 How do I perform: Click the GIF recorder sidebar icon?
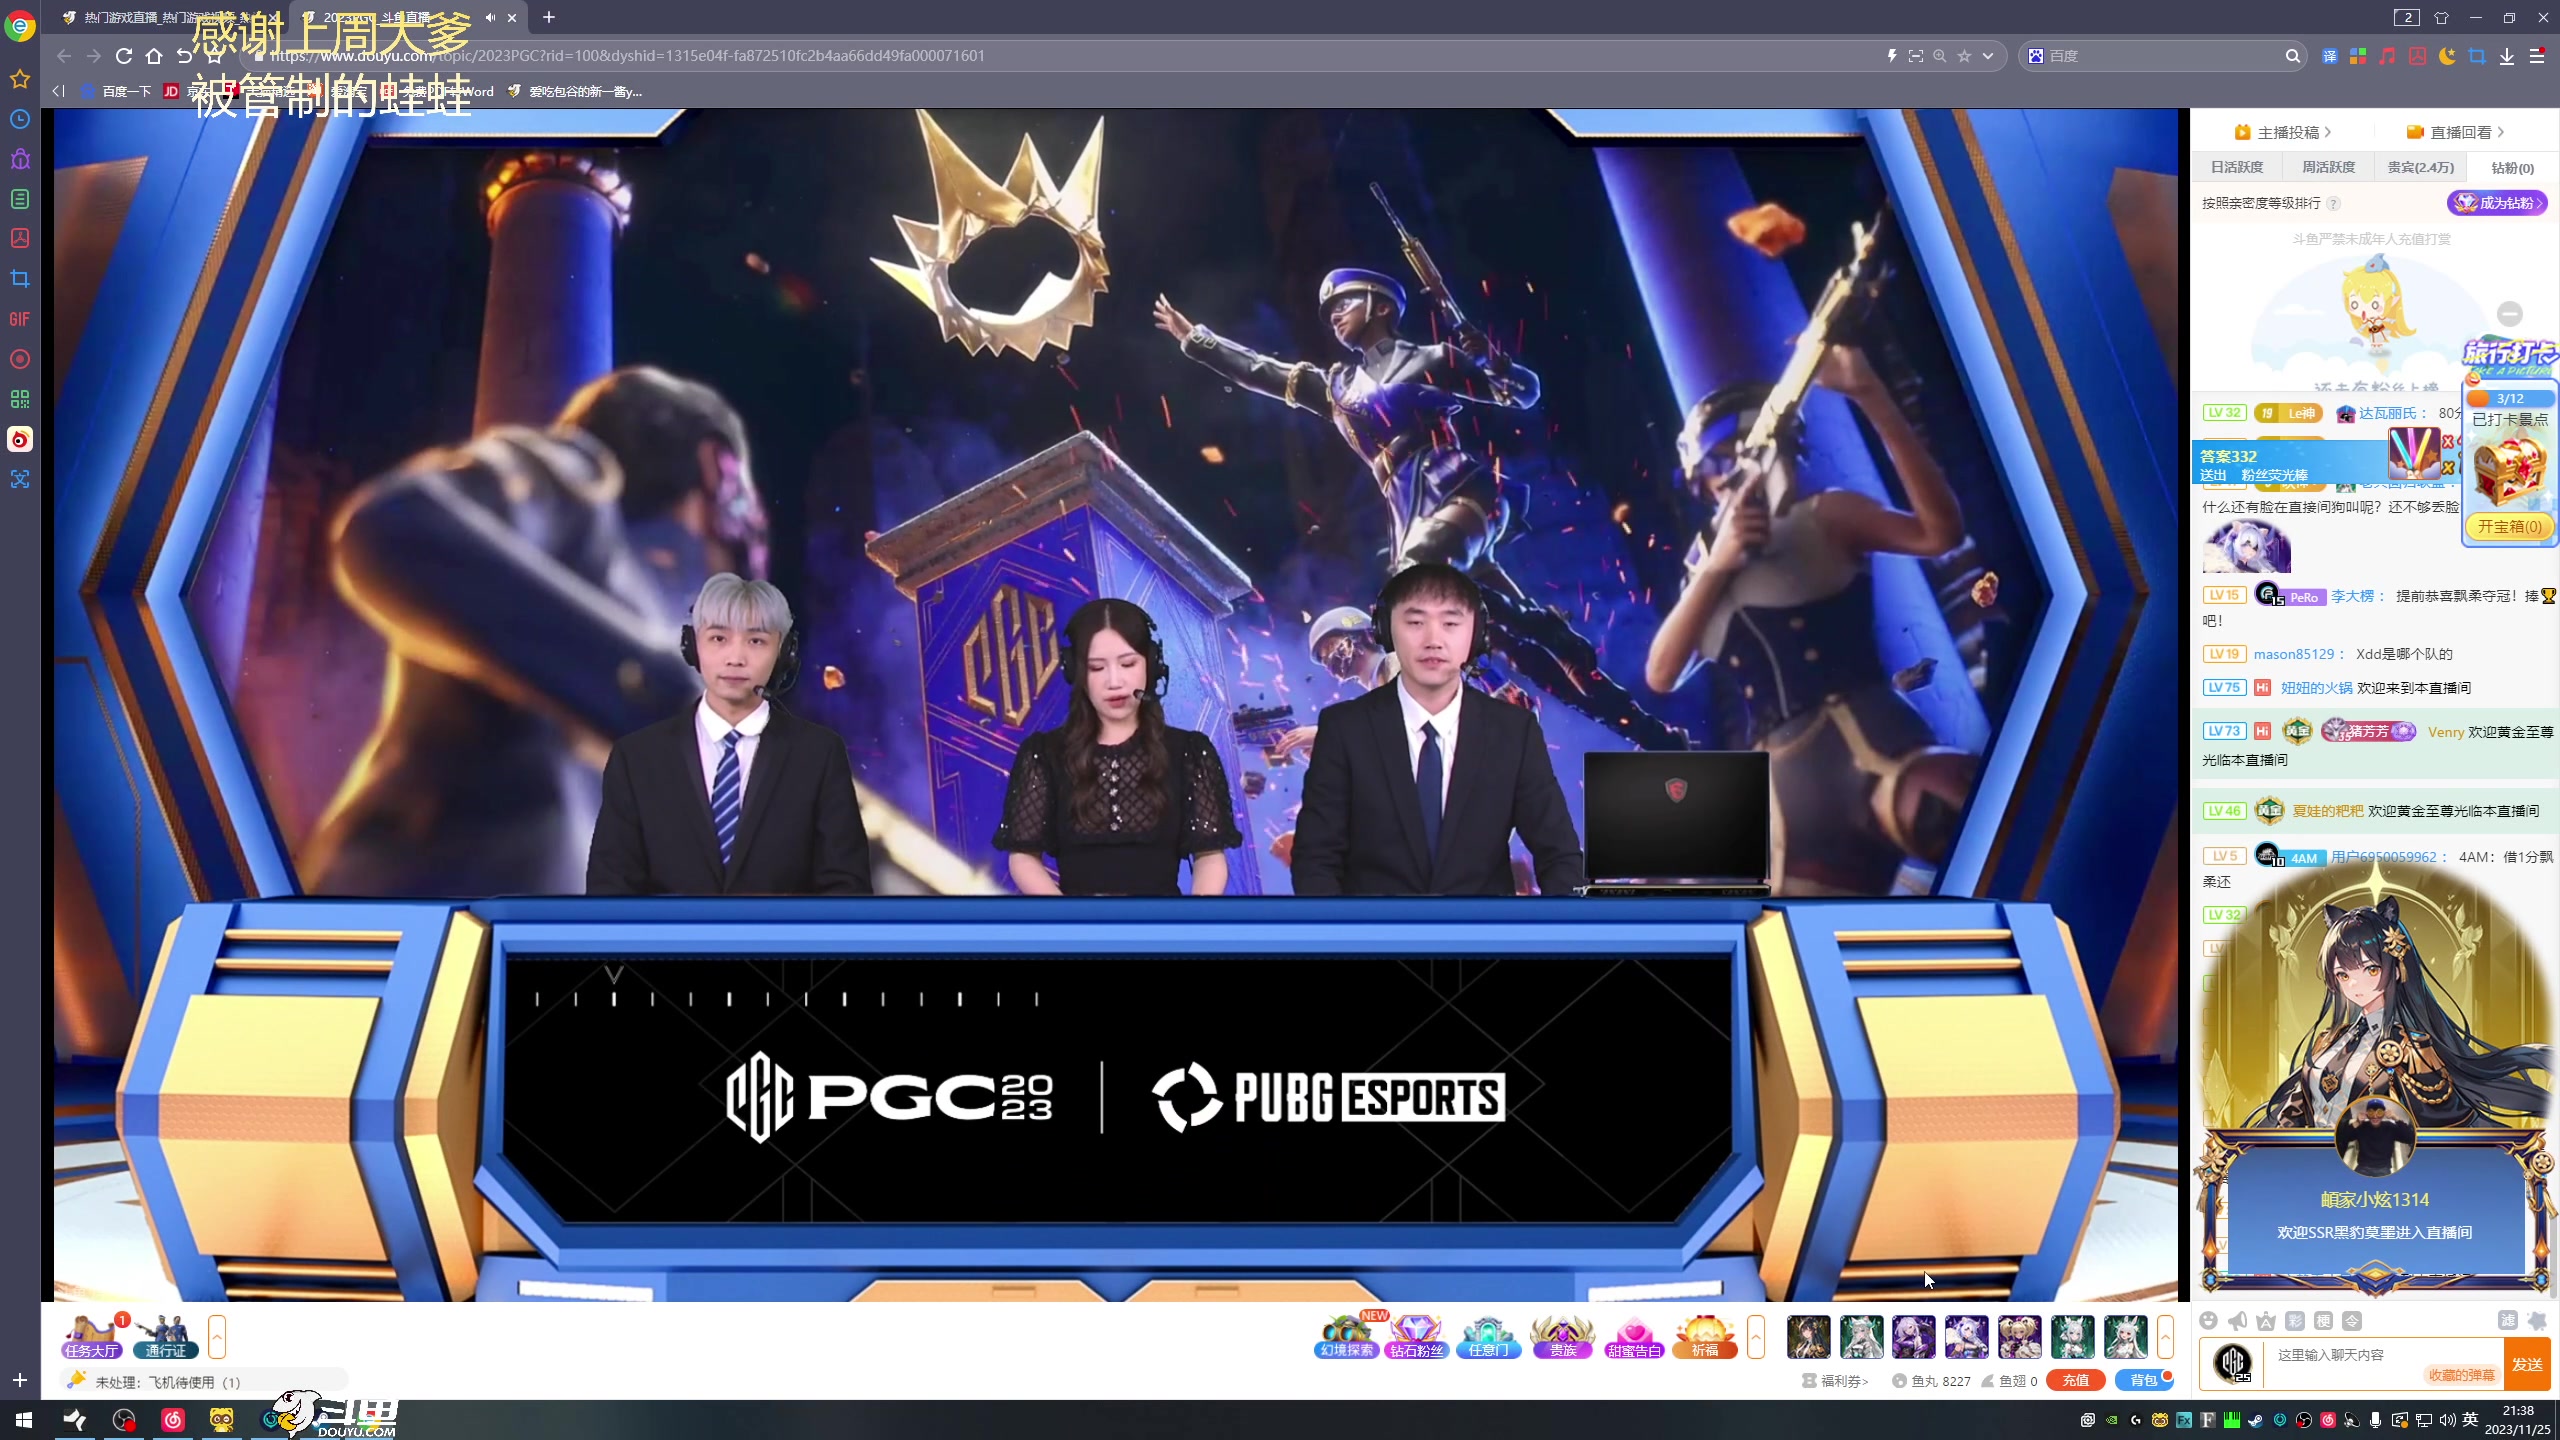pos(20,319)
